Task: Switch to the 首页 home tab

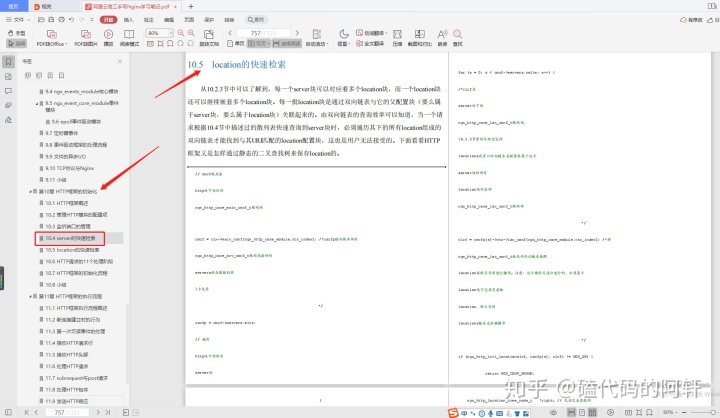Action: 14,6
